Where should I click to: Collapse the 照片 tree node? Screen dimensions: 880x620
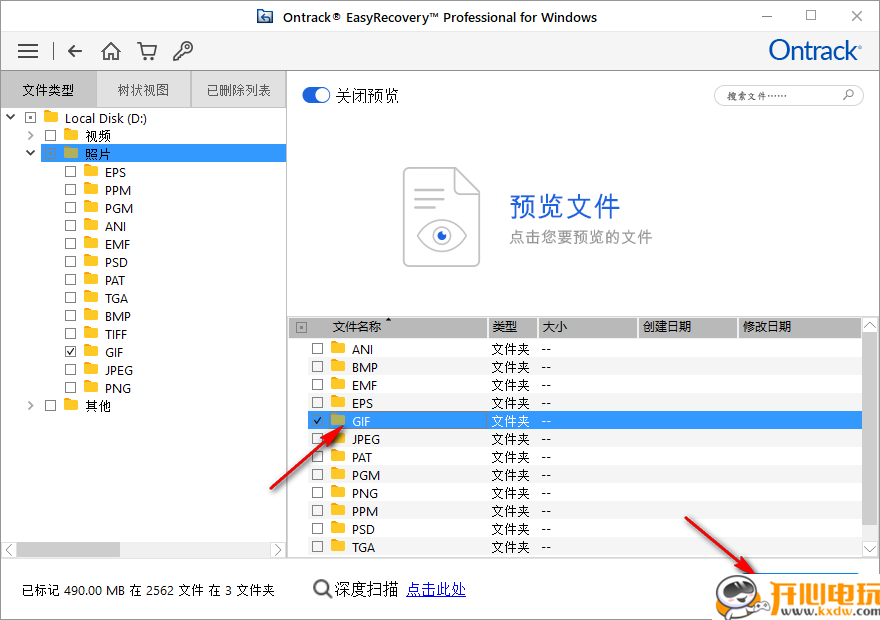click(x=30, y=153)
